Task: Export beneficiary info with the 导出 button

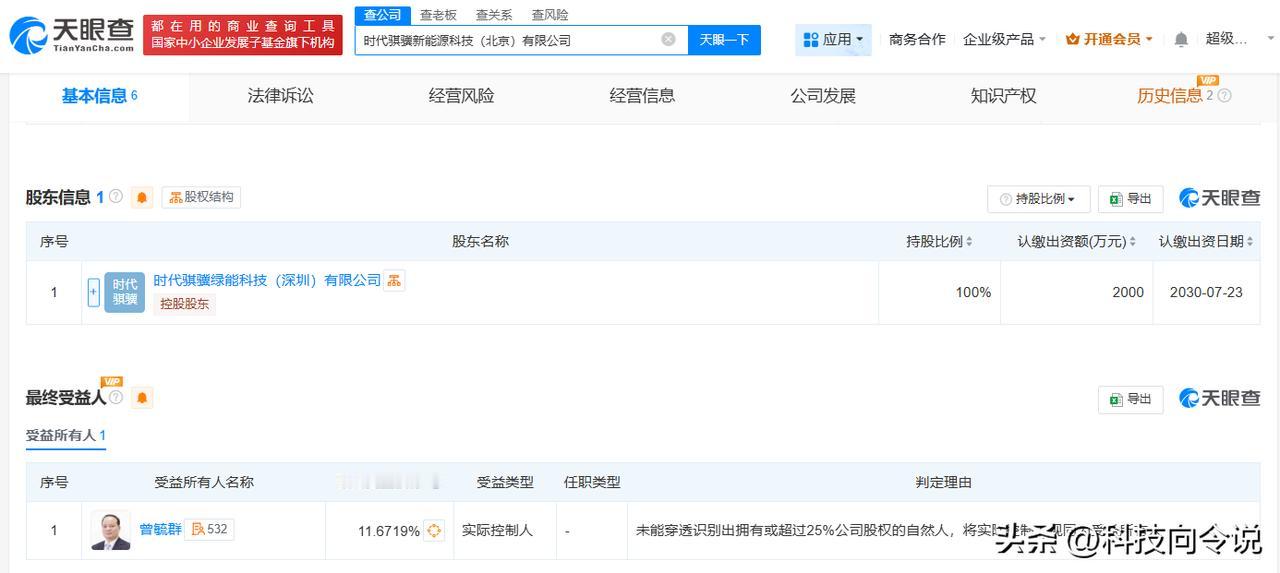Action: click(1130, 399)
